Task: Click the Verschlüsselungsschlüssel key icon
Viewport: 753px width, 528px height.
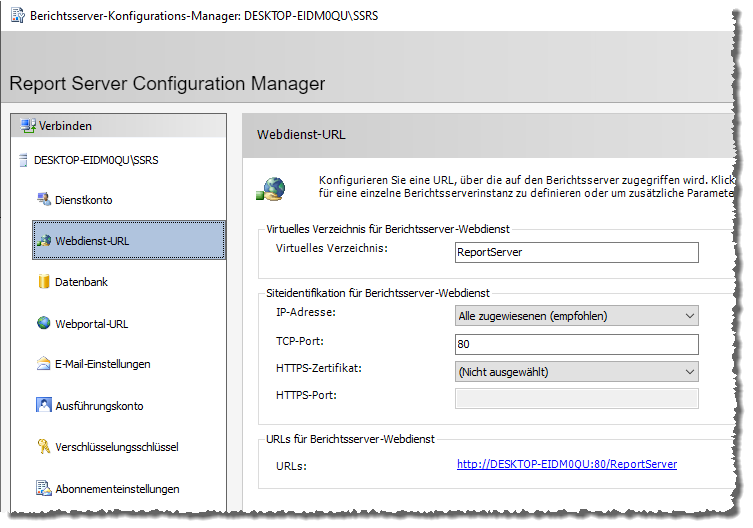Action: (44, 447)
